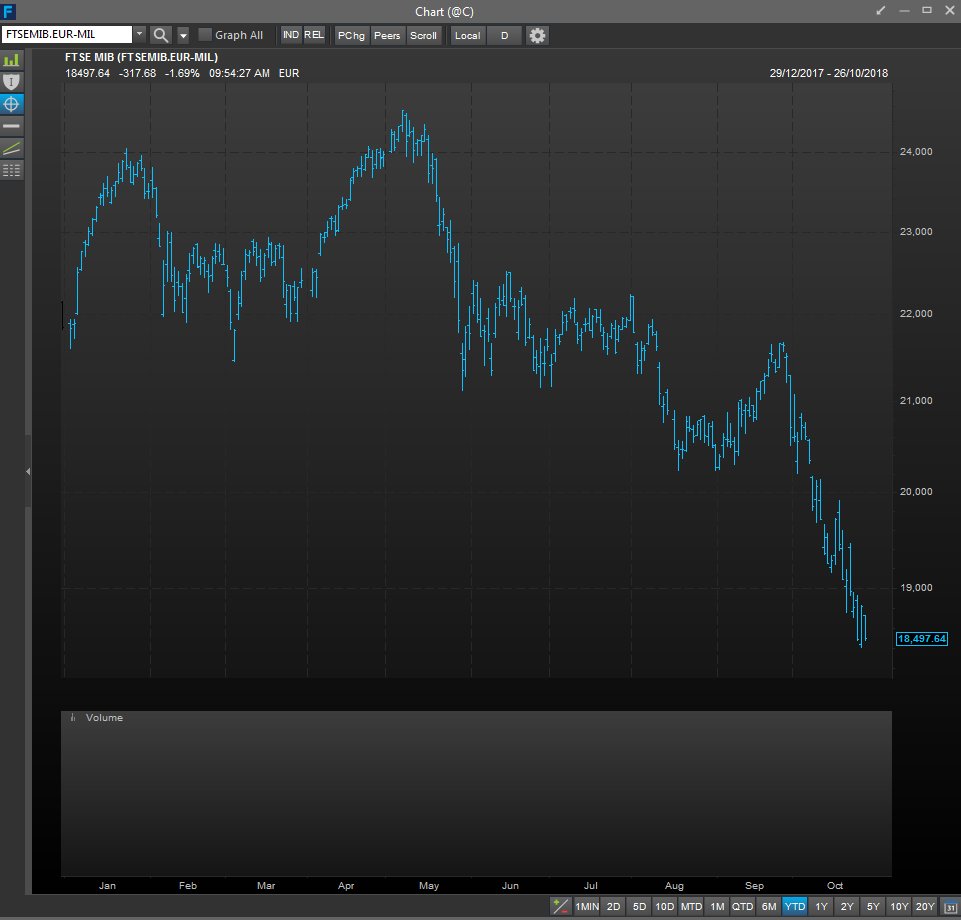Open the data table grid tool
The height and width of the screenshot is (920, 961).
[12, 170]
